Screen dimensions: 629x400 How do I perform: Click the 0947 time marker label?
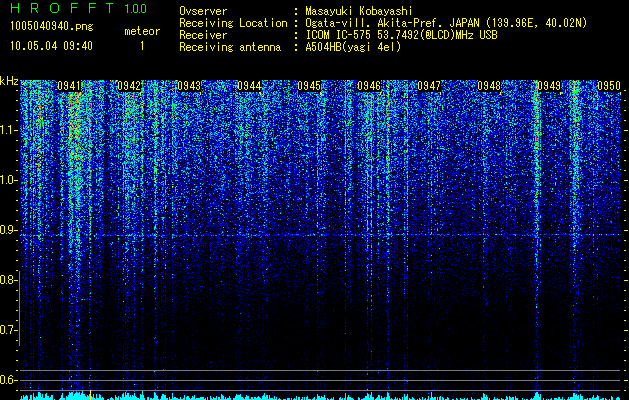click(x=429, y=86)
